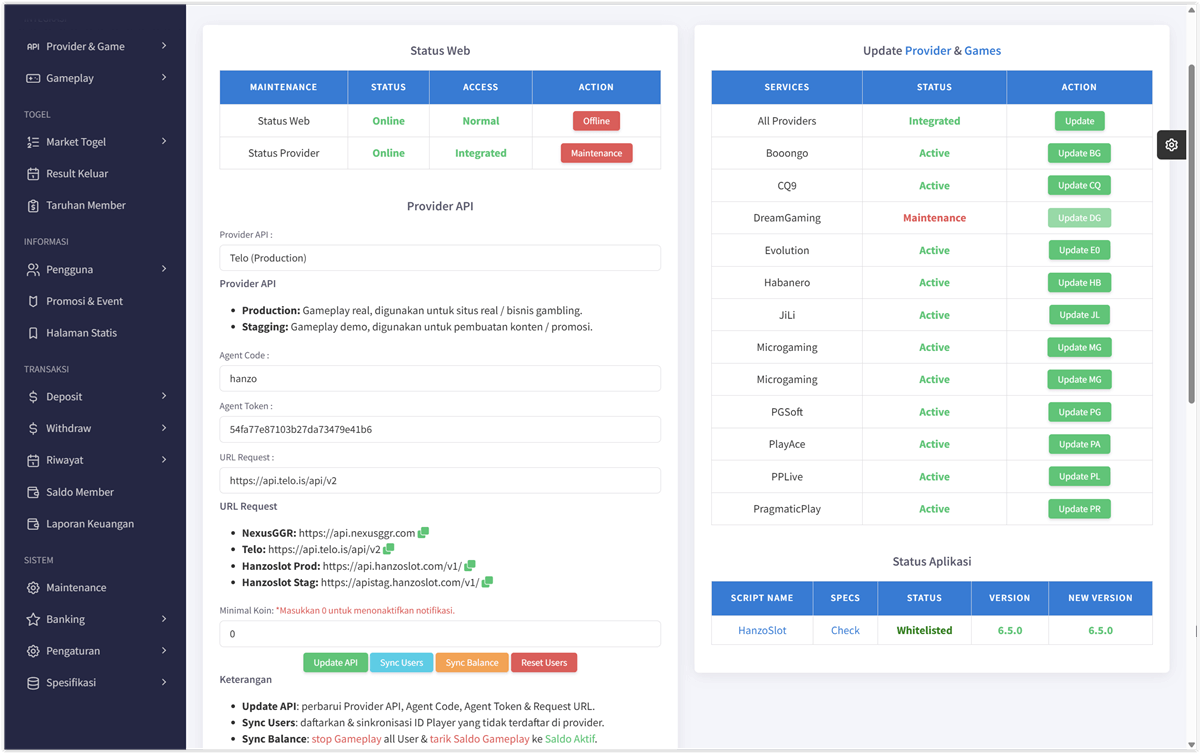Select the Pengguna users icon
The width and height of the screenshot is (1200, 753).
tap(33, 268)
